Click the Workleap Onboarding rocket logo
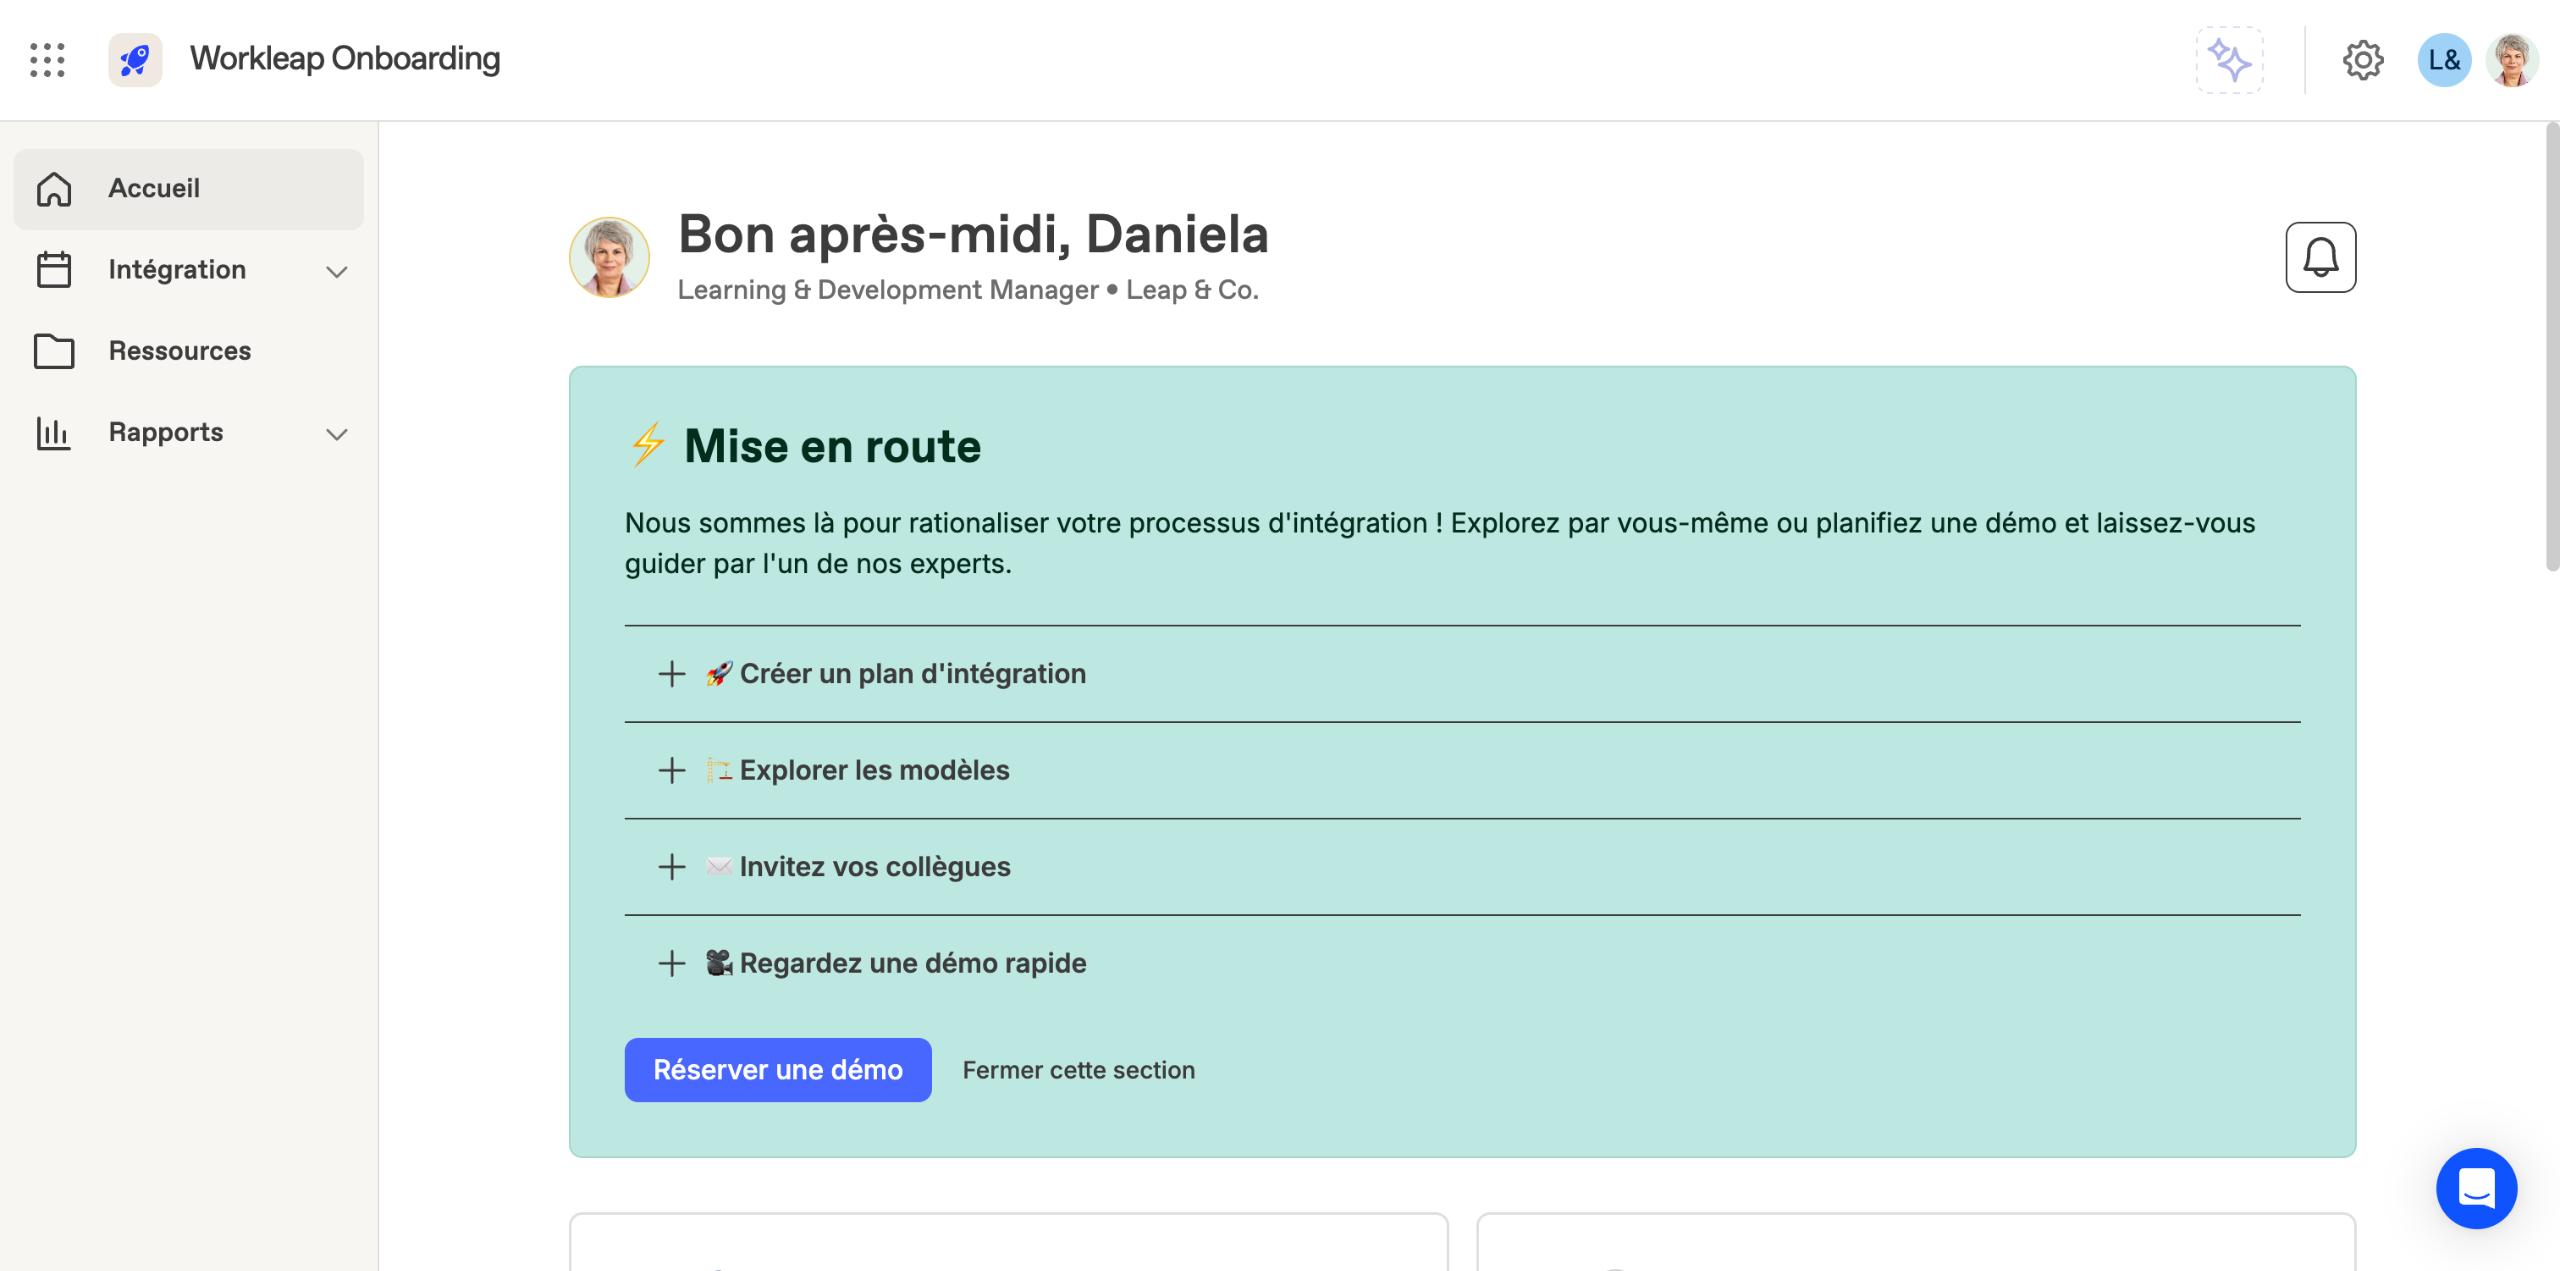Screen dimensions: 2560x1271 tap(135, 60)
